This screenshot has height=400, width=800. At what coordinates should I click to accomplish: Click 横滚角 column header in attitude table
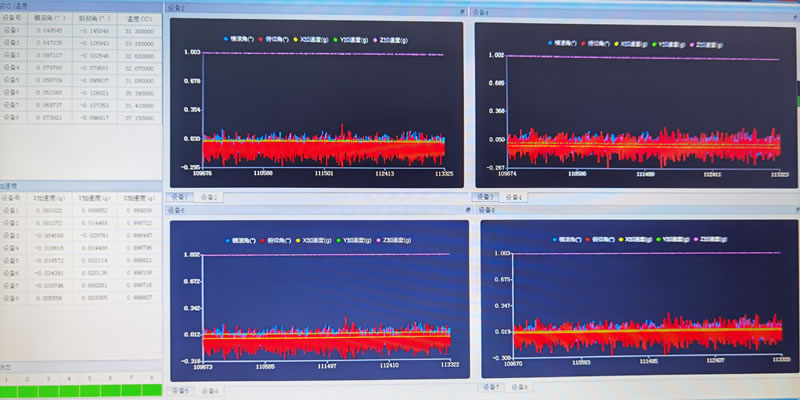(x=48, y=18)
